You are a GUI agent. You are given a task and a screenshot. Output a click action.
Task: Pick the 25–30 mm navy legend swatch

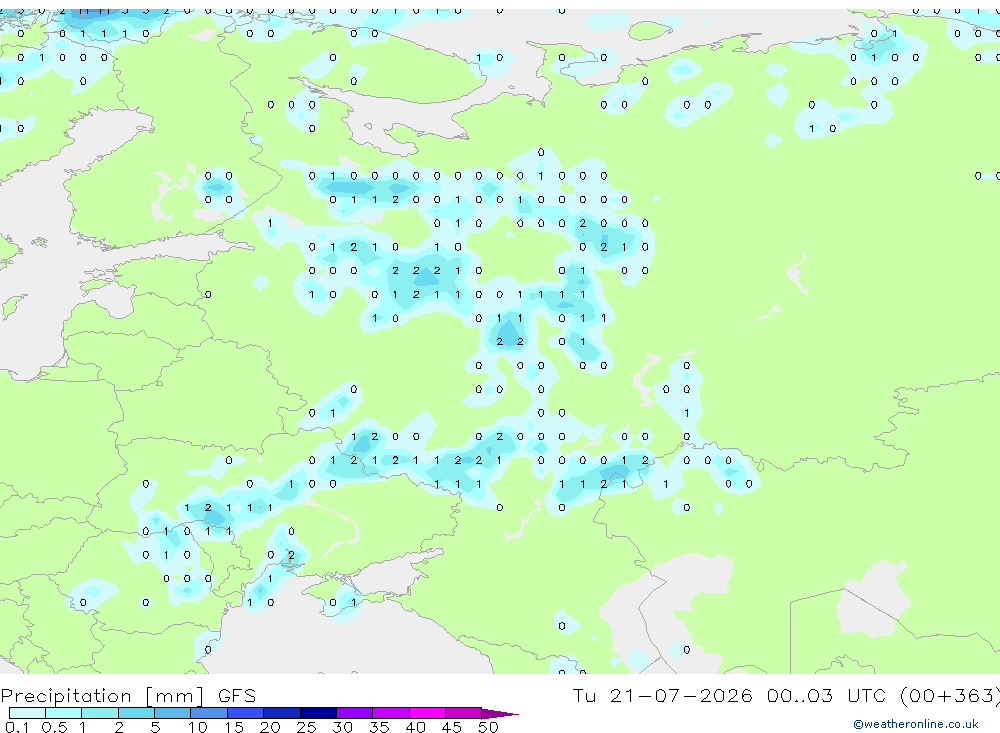point(318,713)
